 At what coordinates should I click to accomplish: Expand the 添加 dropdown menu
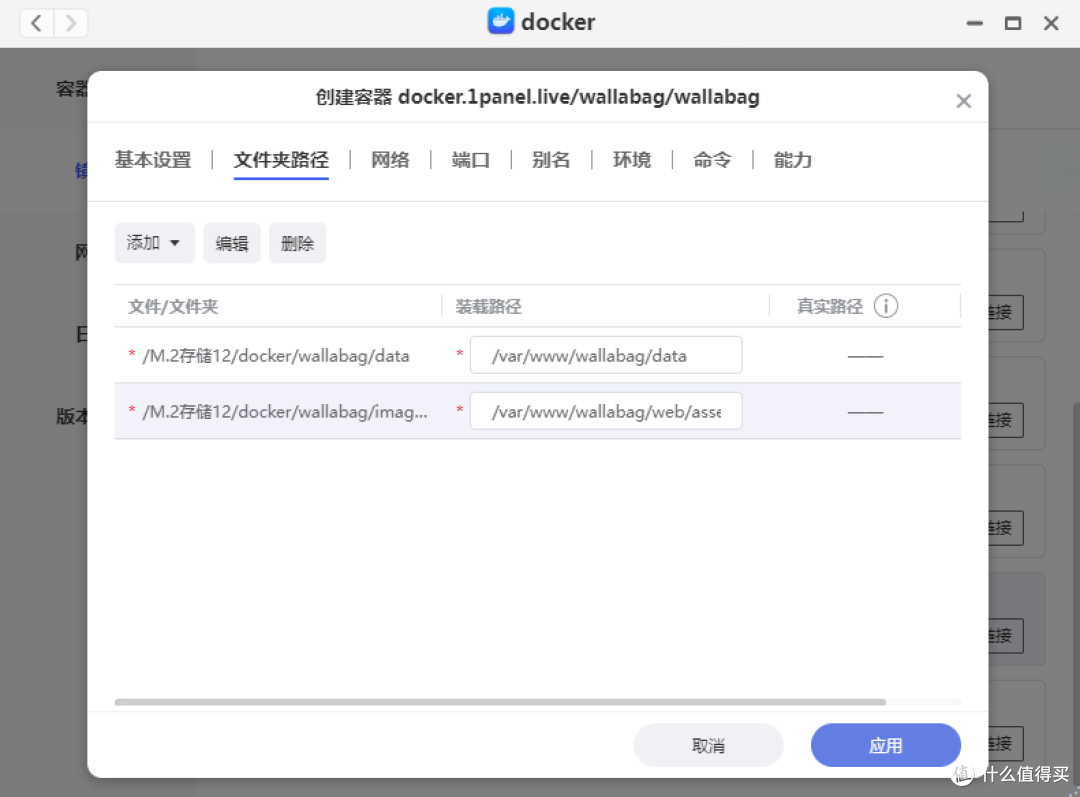154,242
